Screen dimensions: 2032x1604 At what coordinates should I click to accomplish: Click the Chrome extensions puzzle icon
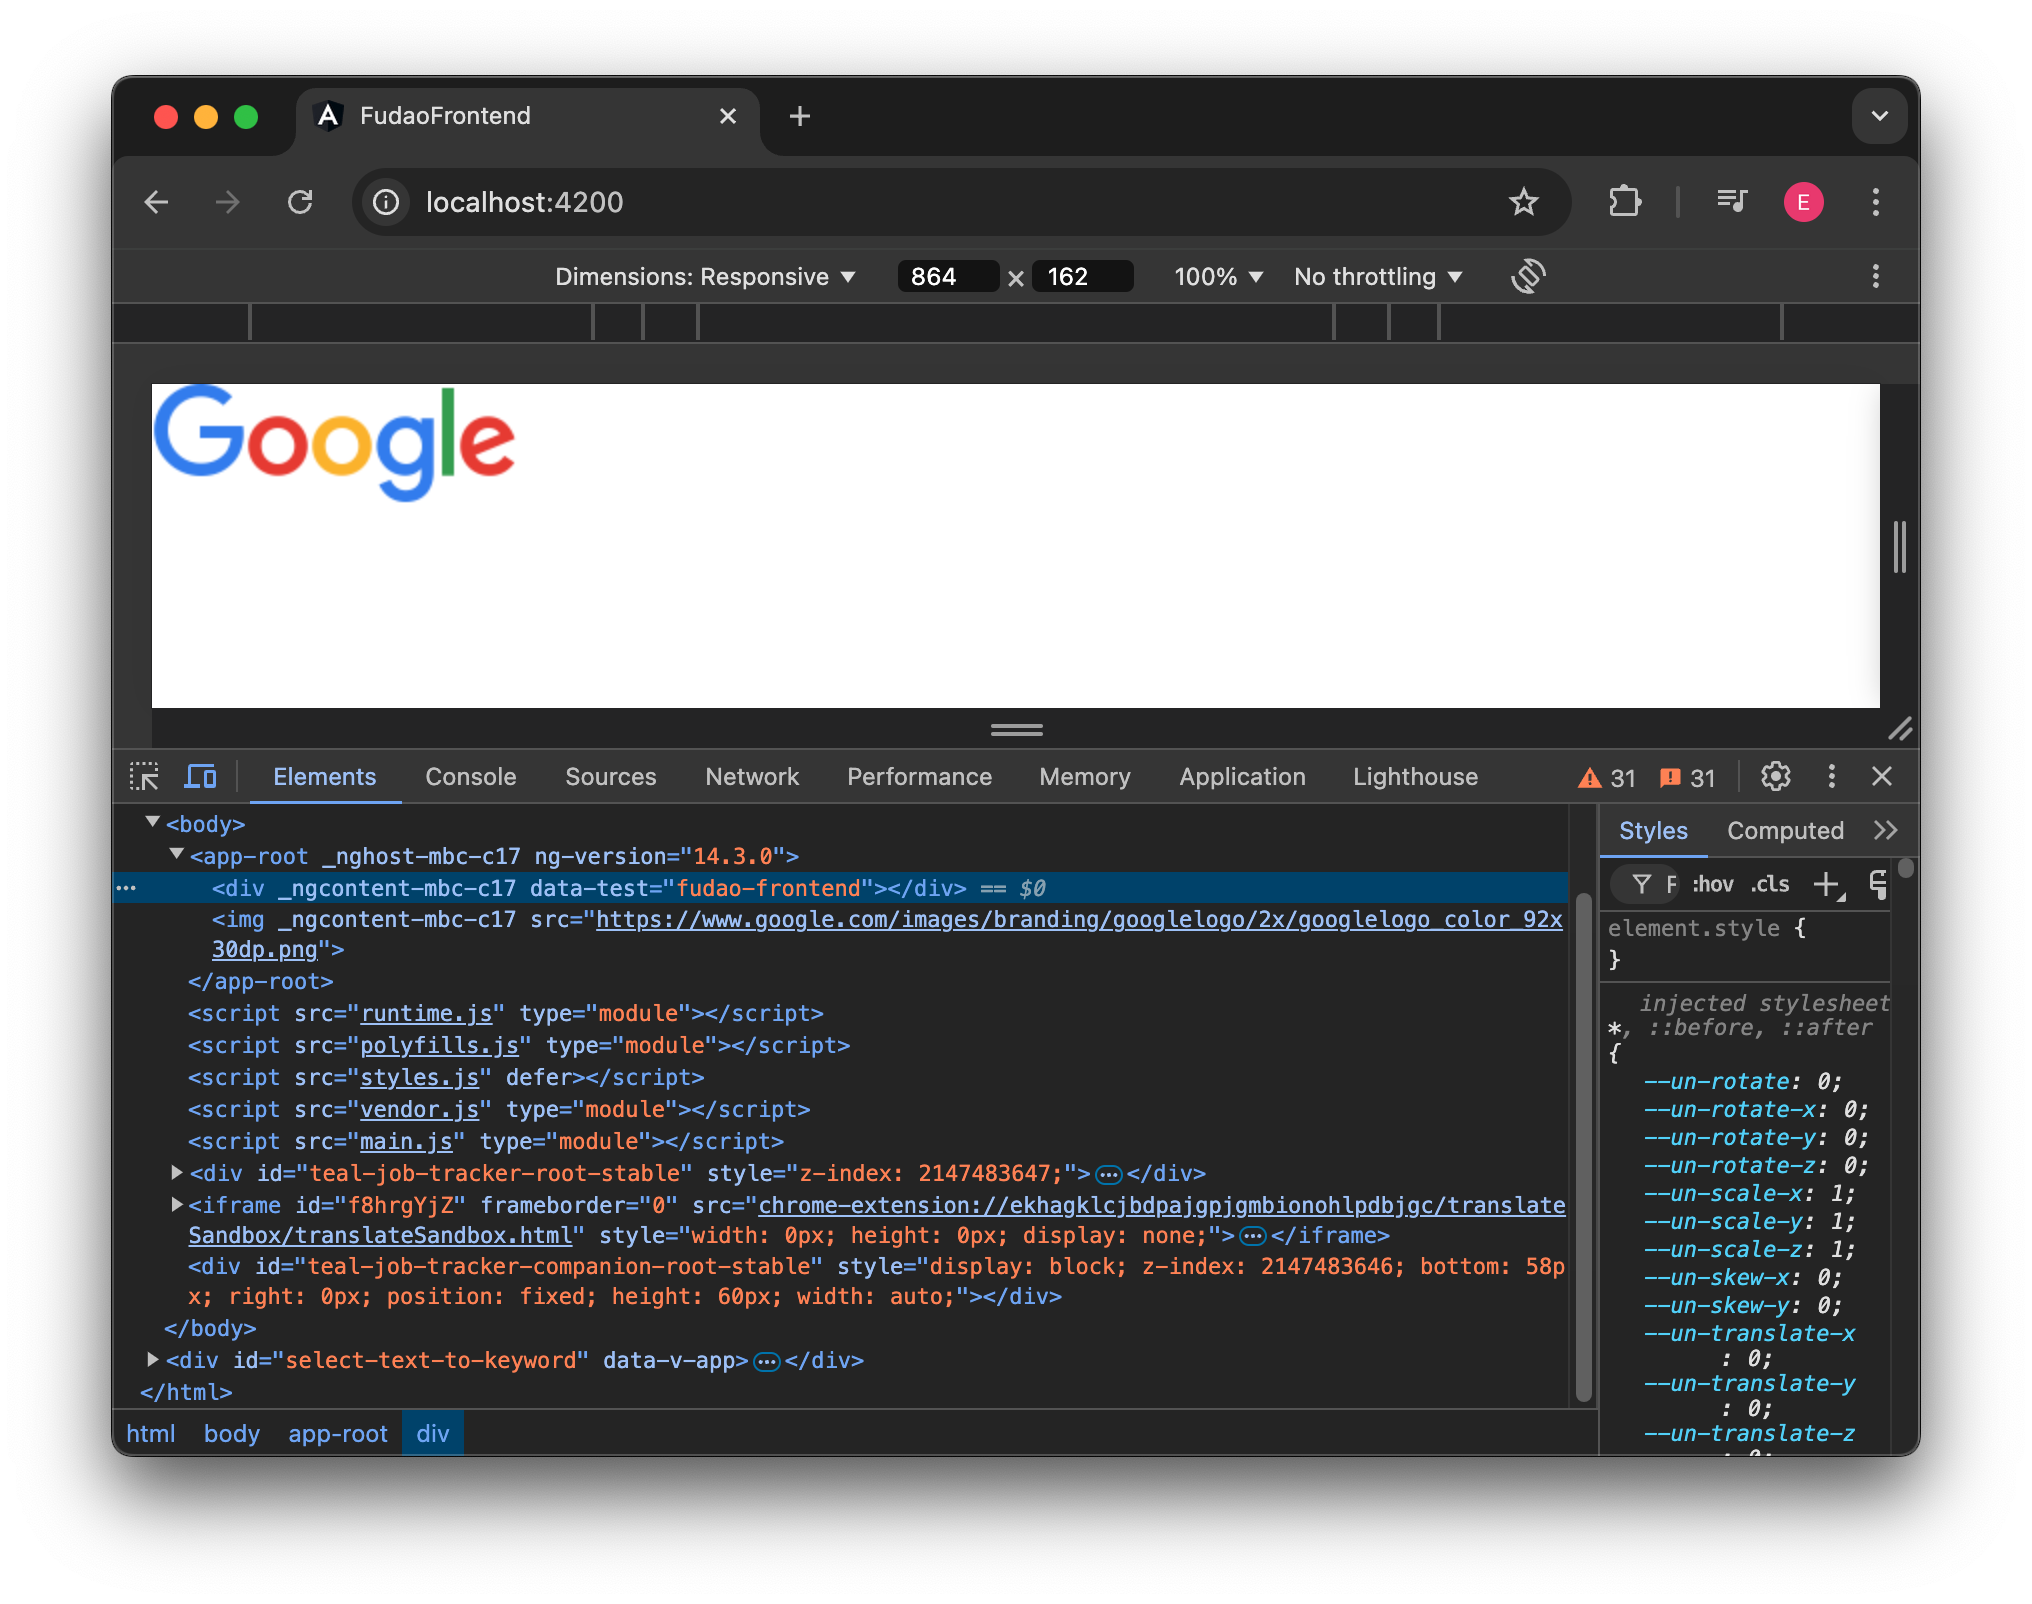1625,202
